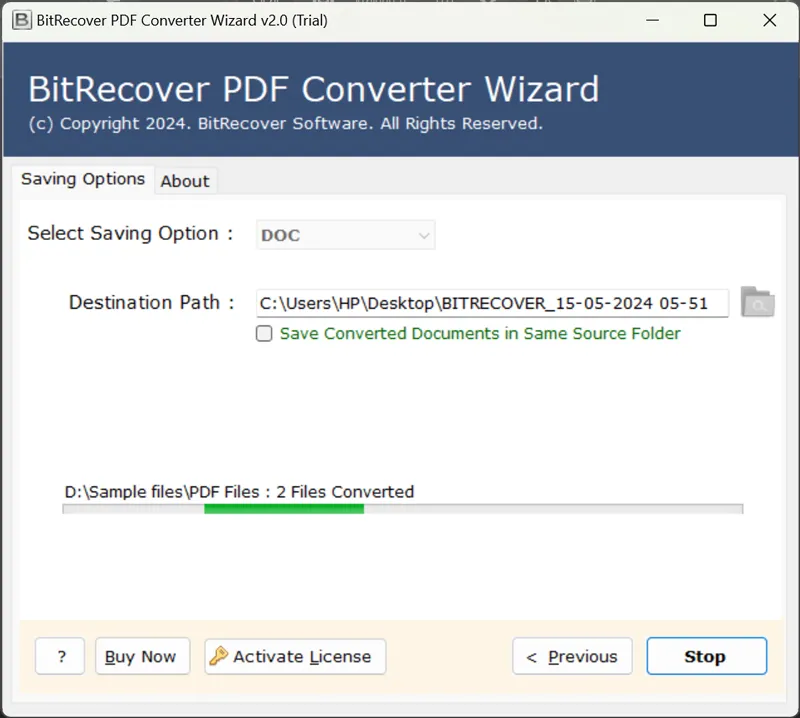The image size is (800, 718).
Task: Open help with the question mark button
Action: 61,656
